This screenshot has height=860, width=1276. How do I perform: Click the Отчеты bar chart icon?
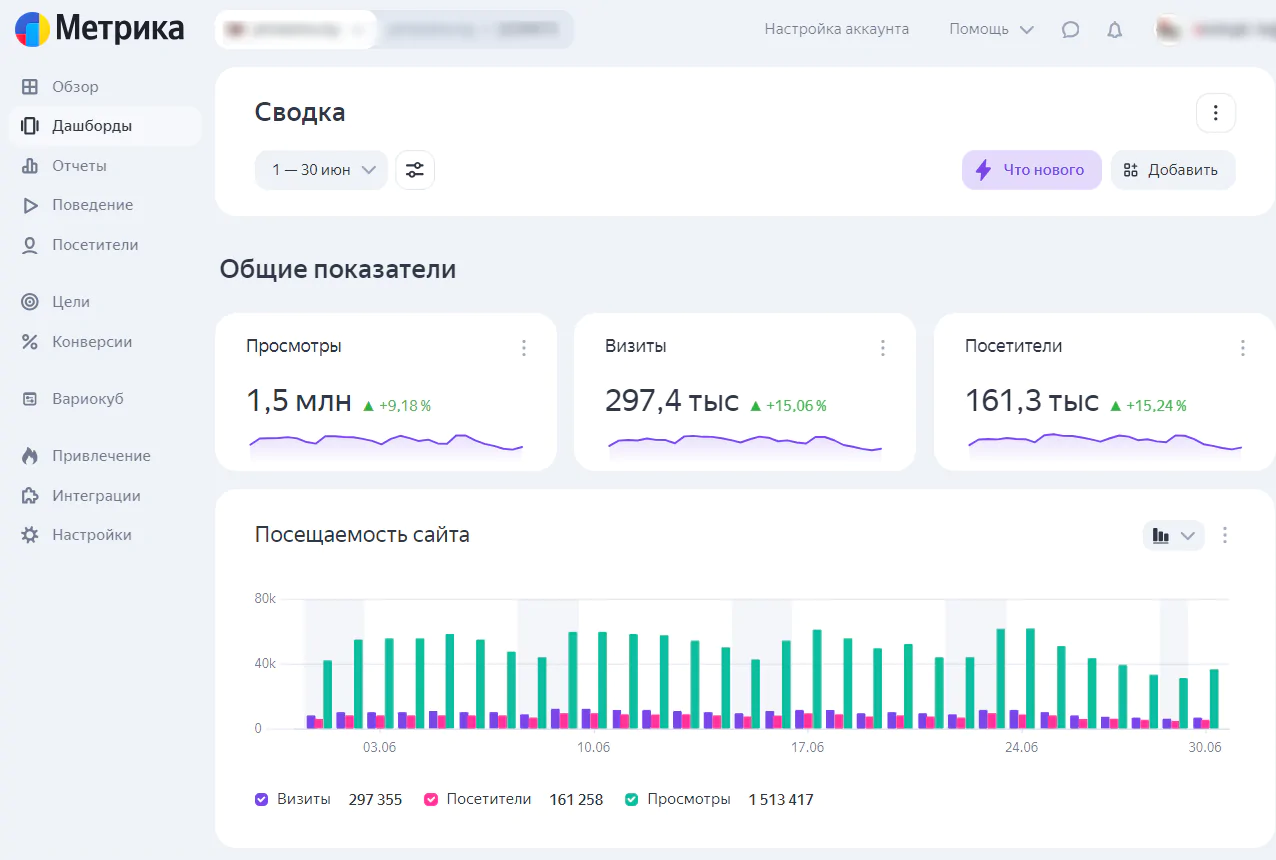click(x=30, y=166)
